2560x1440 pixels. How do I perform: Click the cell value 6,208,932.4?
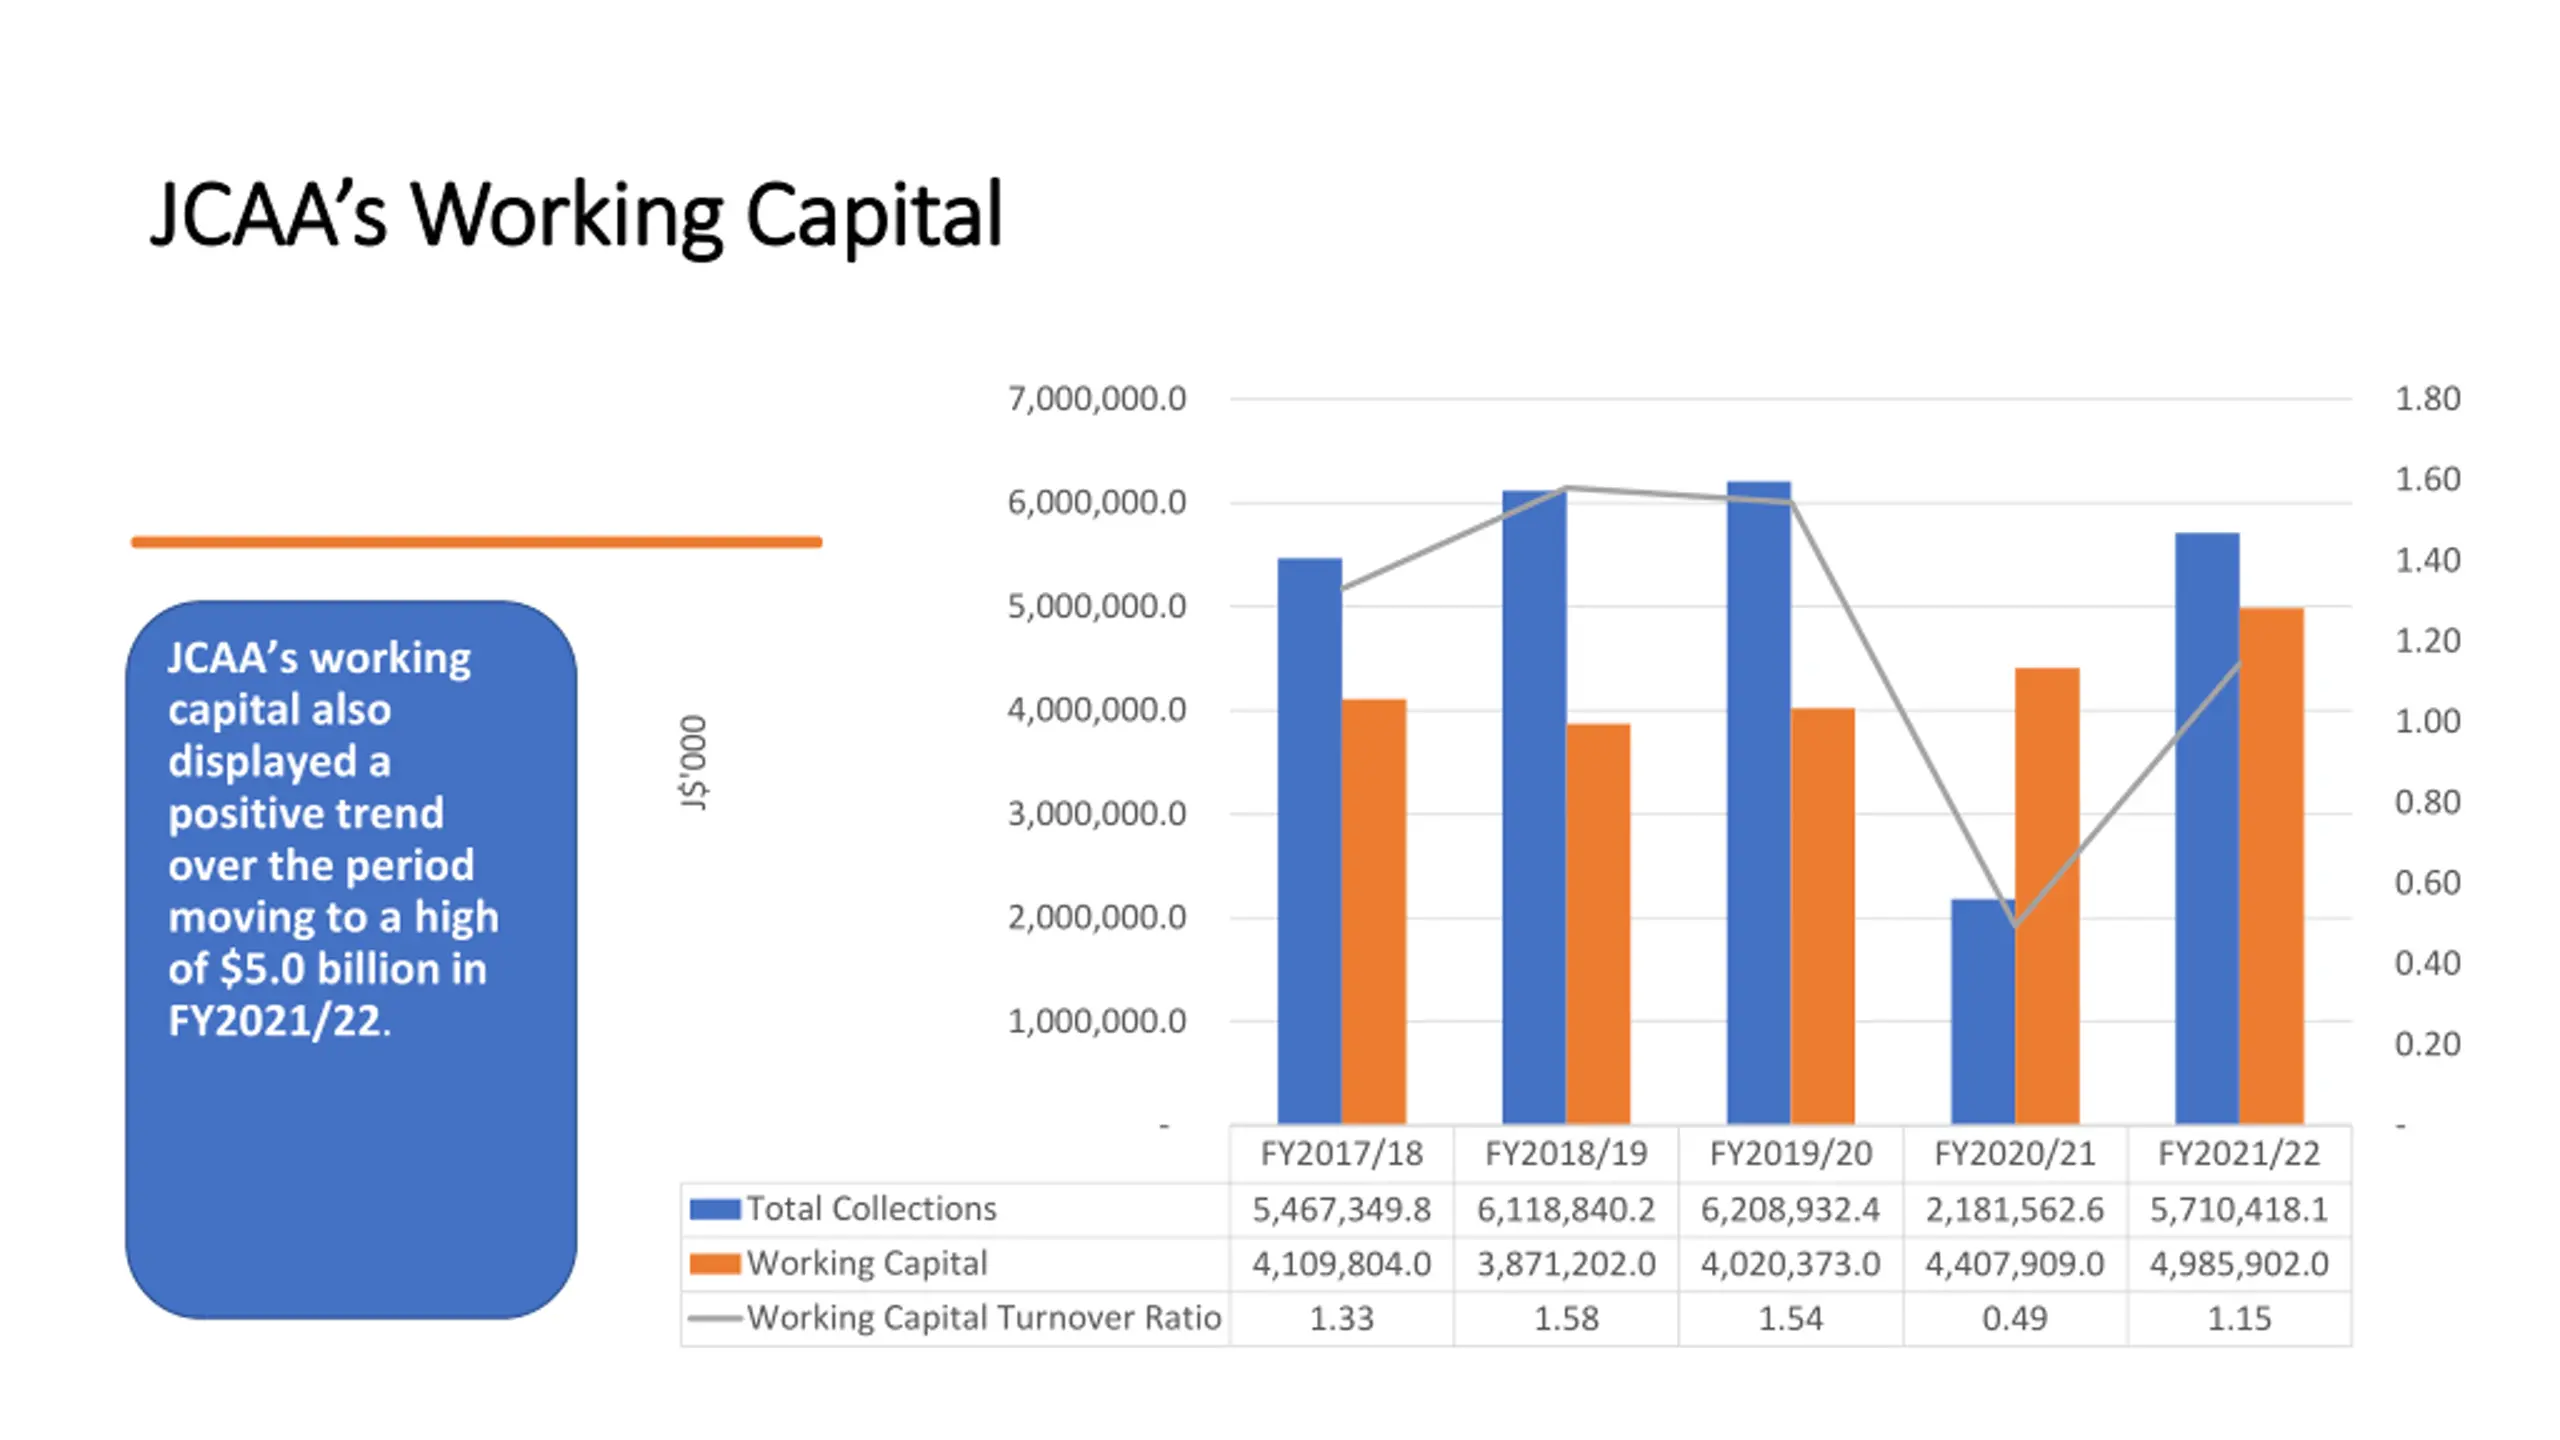tap(1791, 1210)
